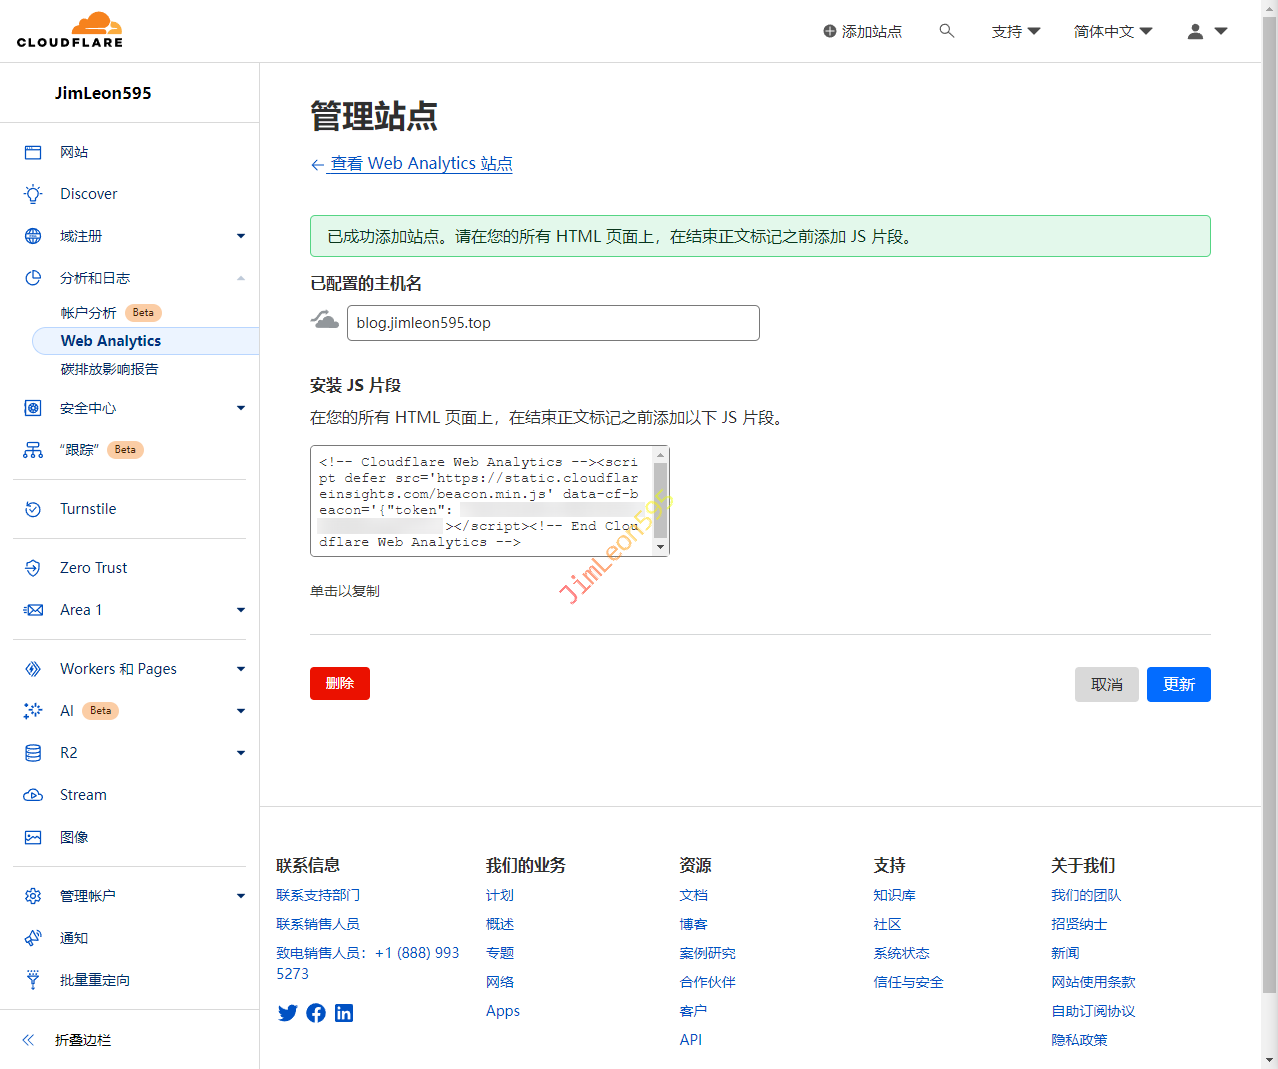Click the Facebook icon in footer

pyautogui.click(x=316, y=1013)
